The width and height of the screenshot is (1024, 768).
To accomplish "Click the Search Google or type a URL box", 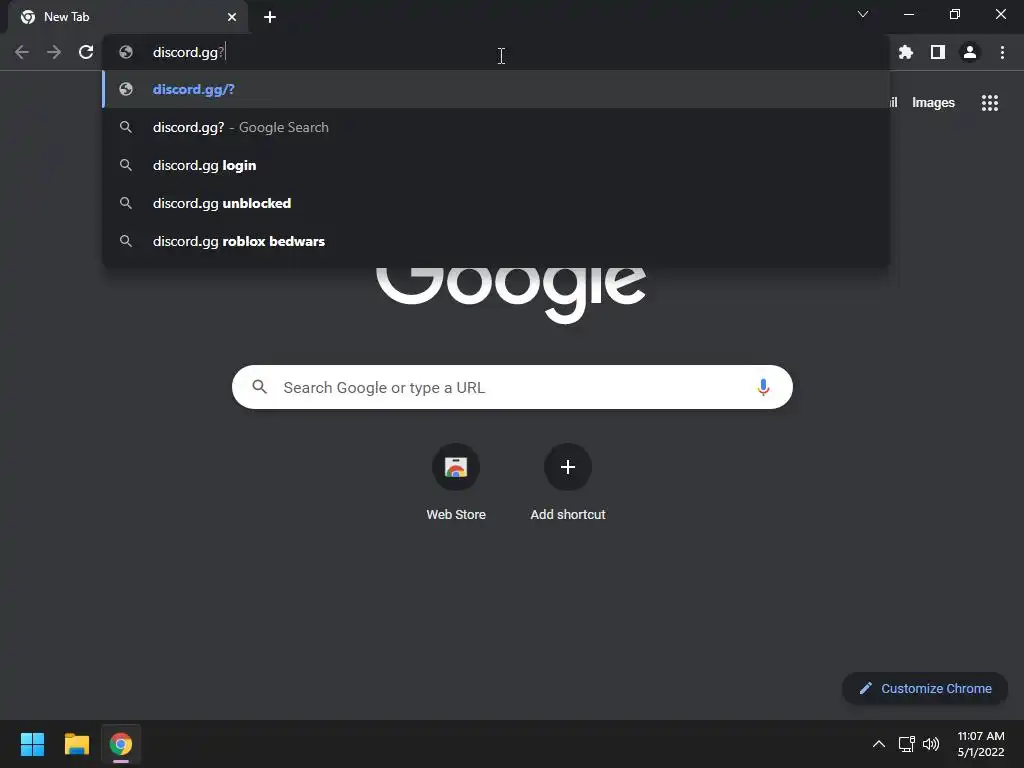I will pyautogui.click(x=512, y=387).
